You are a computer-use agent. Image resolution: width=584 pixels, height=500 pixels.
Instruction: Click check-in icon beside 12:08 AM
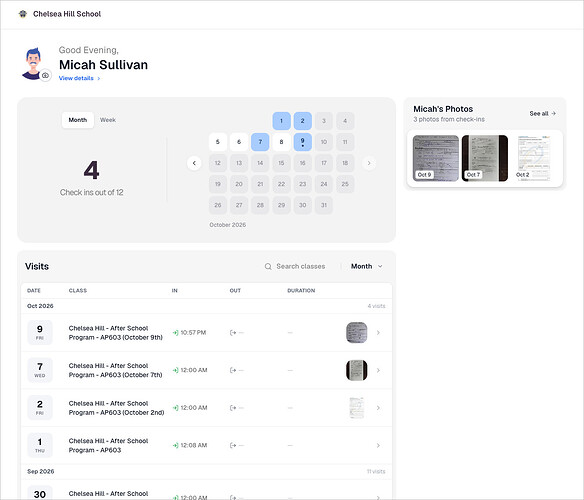(x=175, y=446)
